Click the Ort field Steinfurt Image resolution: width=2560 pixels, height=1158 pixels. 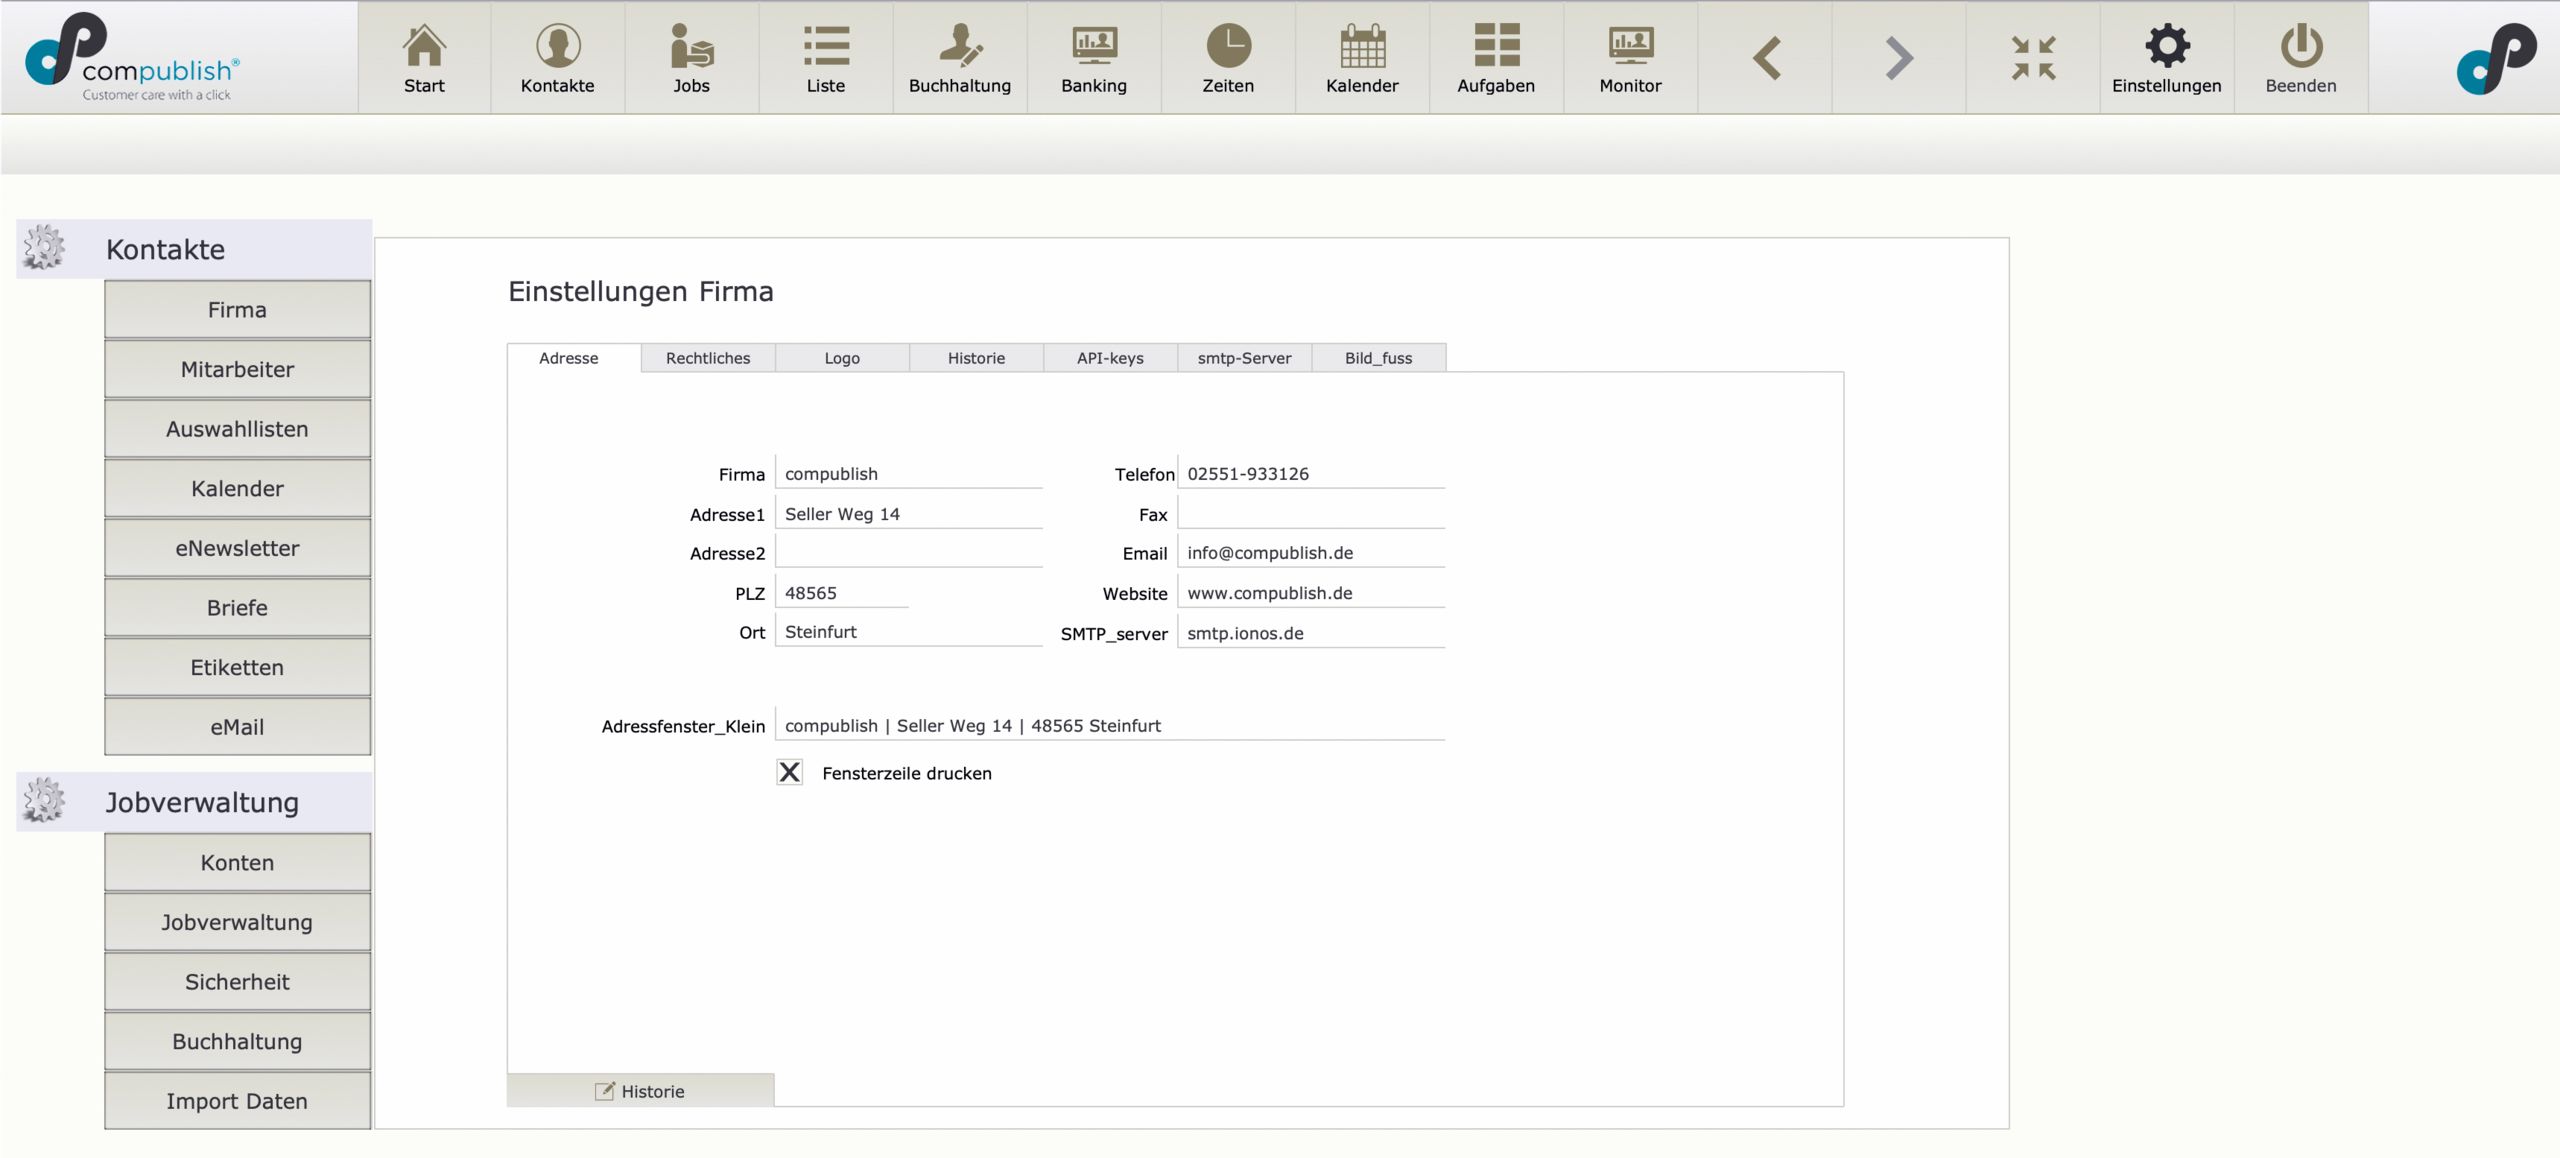pos(909,631)
